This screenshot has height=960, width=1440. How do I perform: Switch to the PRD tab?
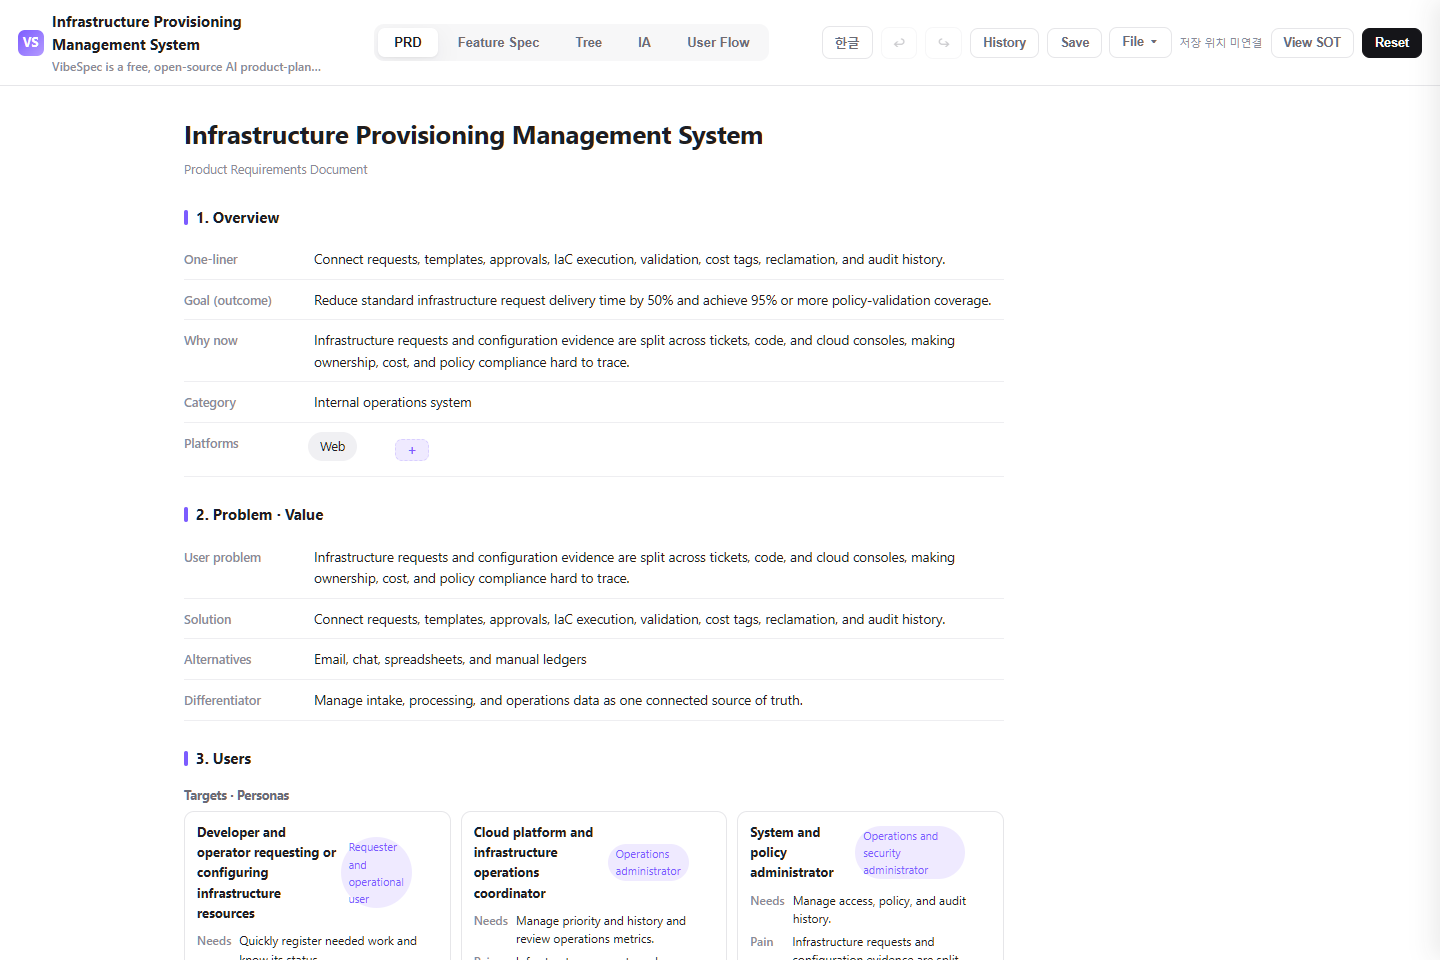[408, 43]
